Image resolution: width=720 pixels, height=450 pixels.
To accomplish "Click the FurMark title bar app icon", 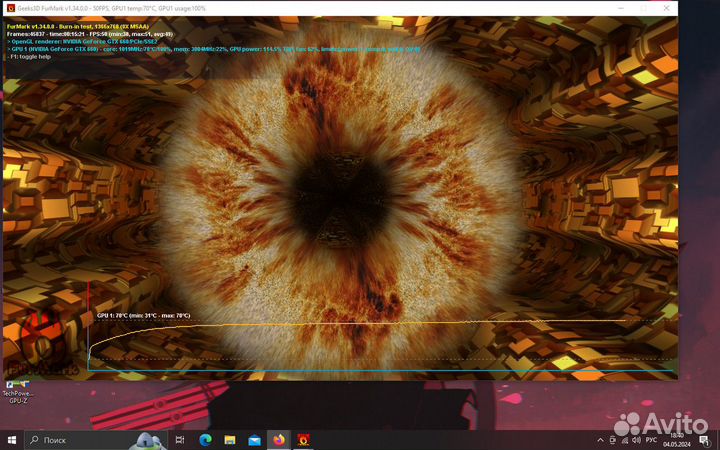I will (10, 6).
